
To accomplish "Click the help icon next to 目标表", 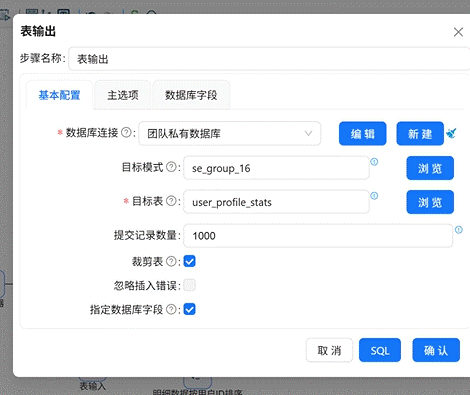I will tap(171, 201).
